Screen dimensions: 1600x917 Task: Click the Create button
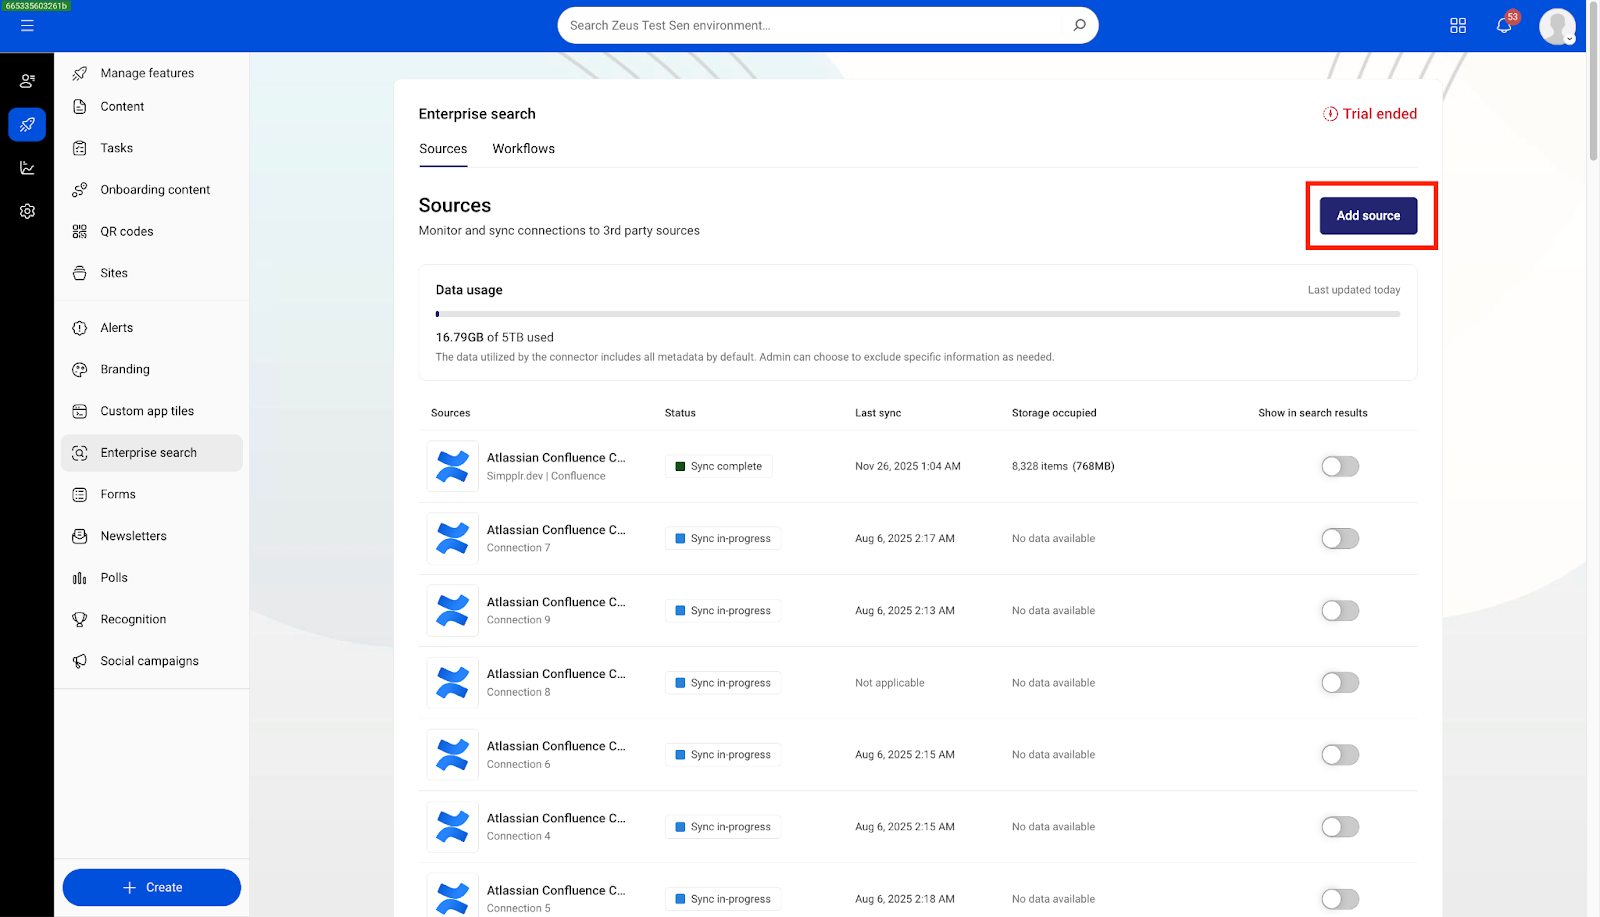(x=152, y=887)
